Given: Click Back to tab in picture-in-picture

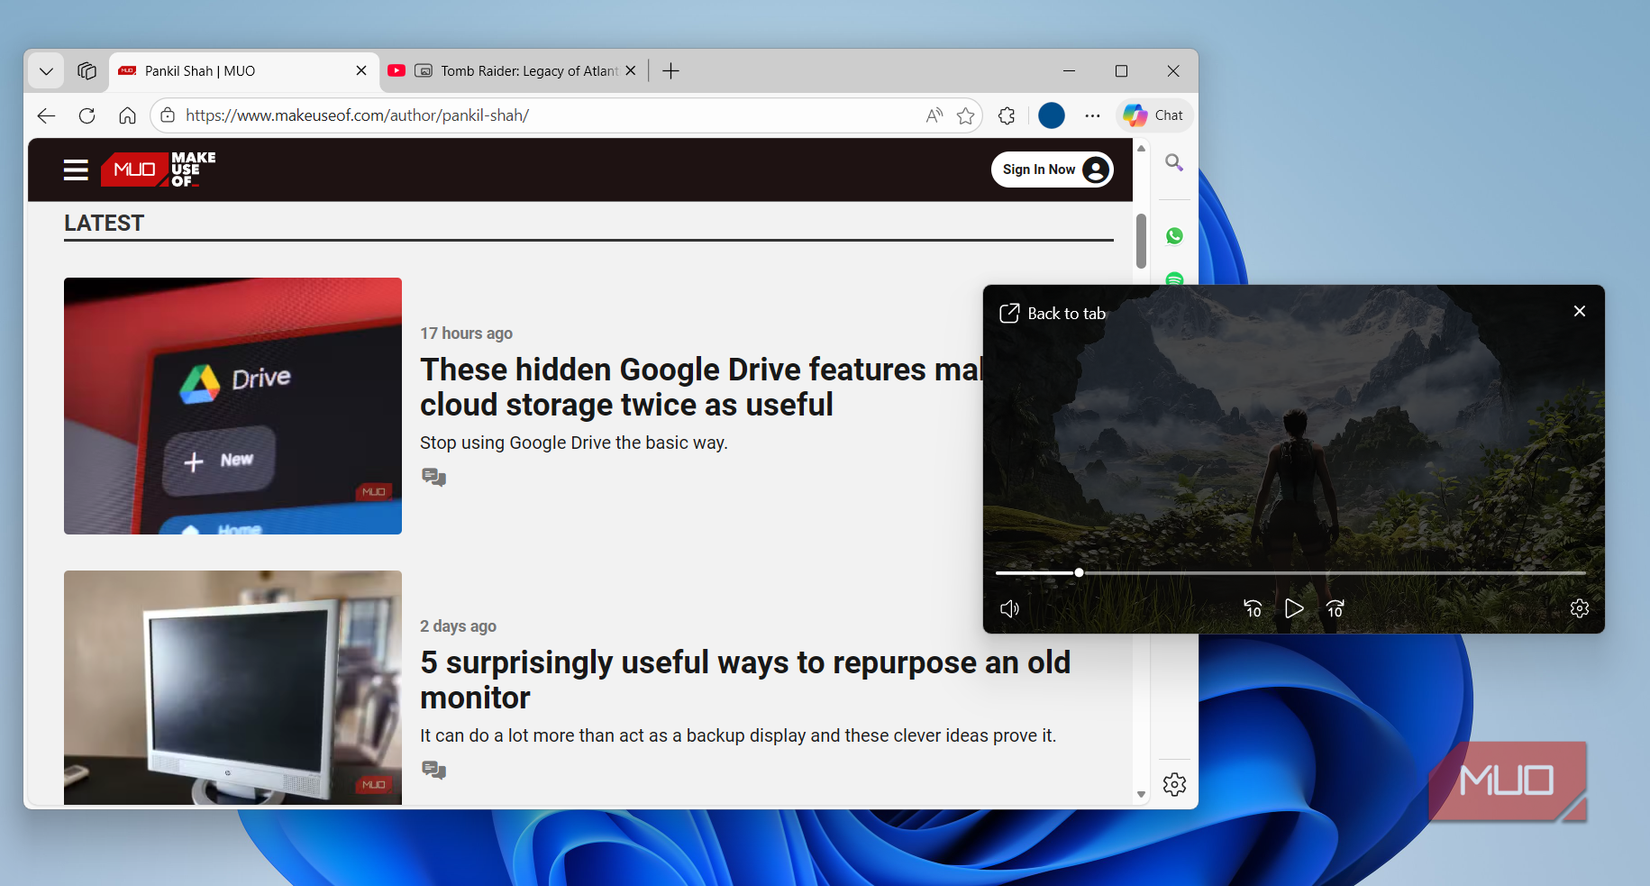Looking at the screenshot, I should [x=1053, y=313].
